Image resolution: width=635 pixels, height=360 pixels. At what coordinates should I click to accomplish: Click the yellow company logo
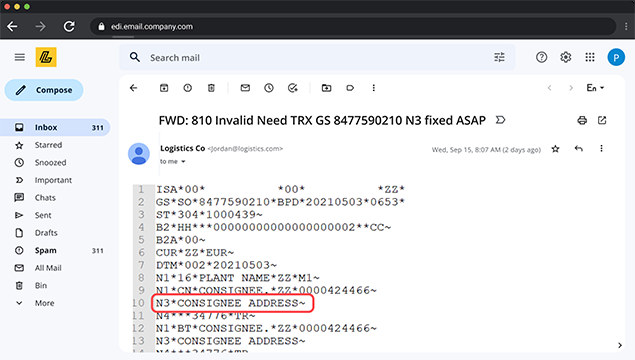[x=46, y=57]
